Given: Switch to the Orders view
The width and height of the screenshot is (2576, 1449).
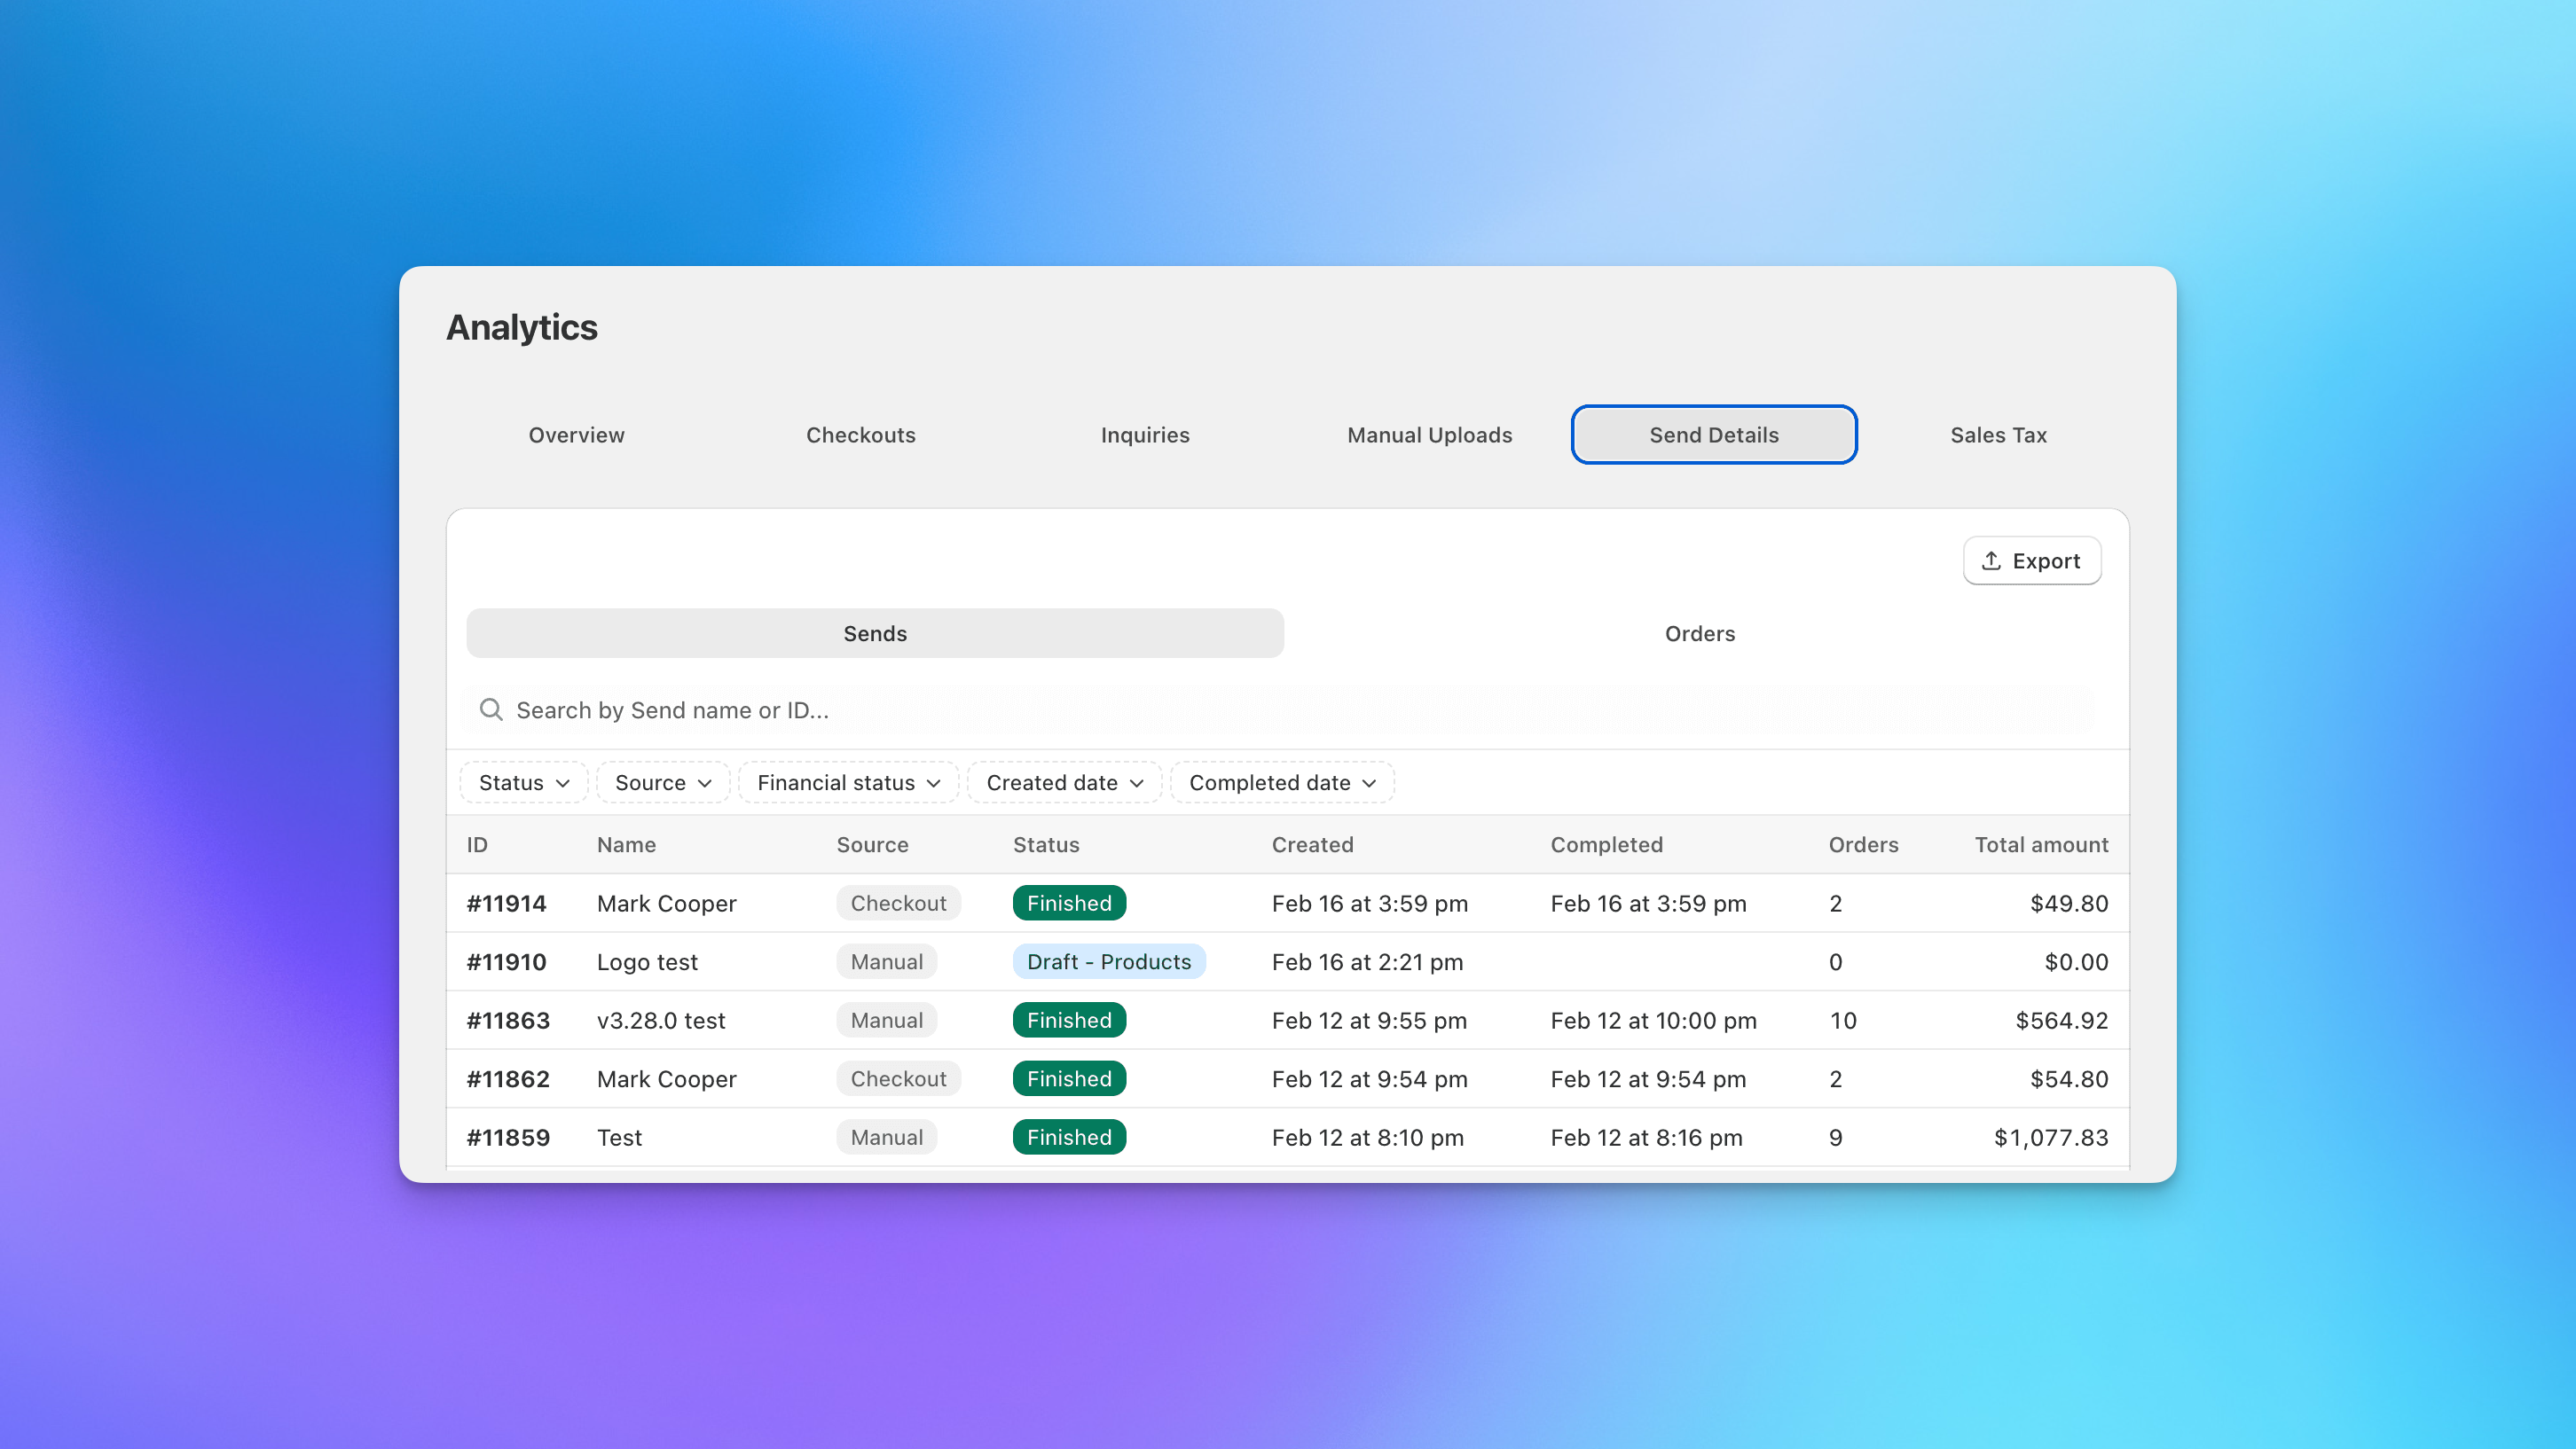Looking at the screenshot, I should point(1699,633).
